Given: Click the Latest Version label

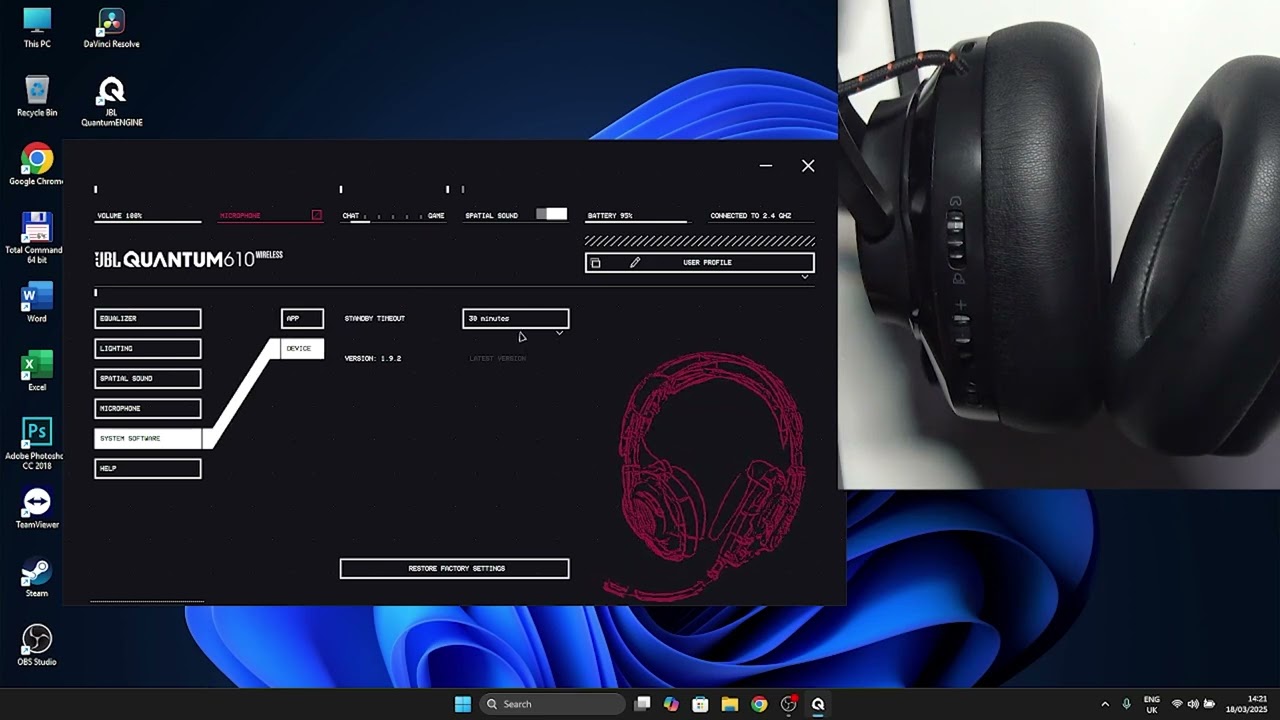Looking at the screenshot, I should tap(498, 359).
